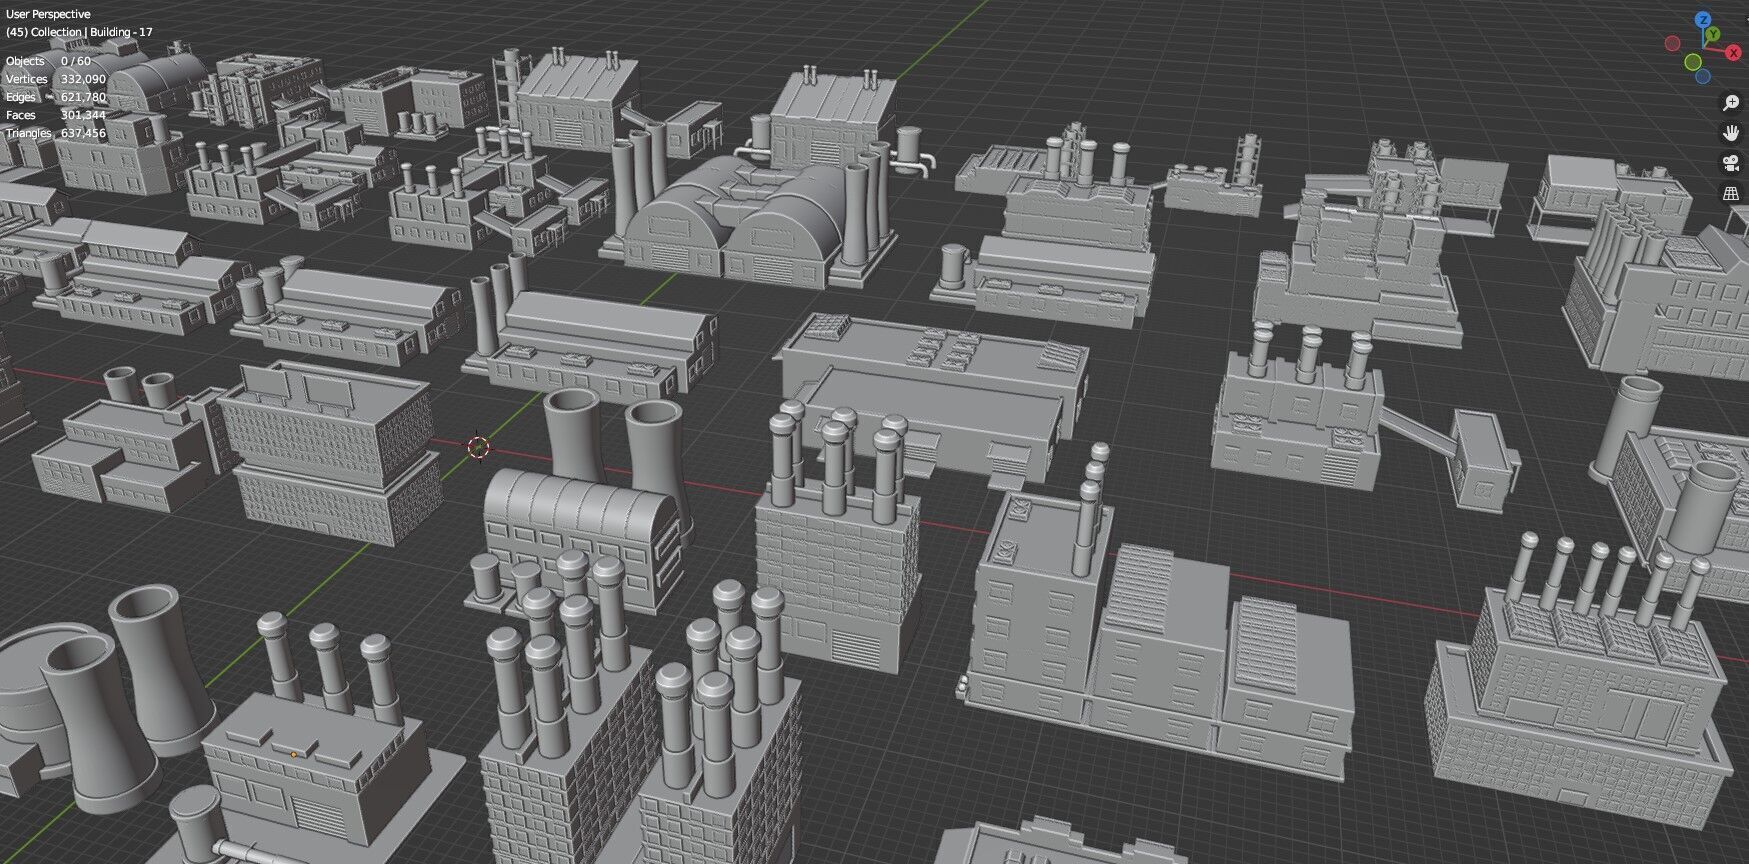The image size is (1749, 864).
Task: Click the 'Triangles 637,456' statistic
Action: tap(56, 133)
